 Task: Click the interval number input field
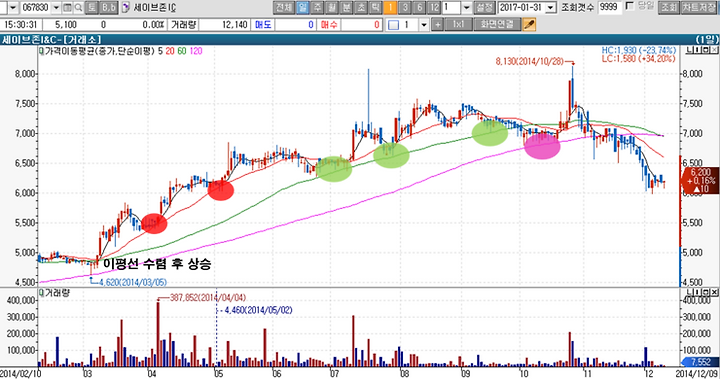click(x=452, y=7)
